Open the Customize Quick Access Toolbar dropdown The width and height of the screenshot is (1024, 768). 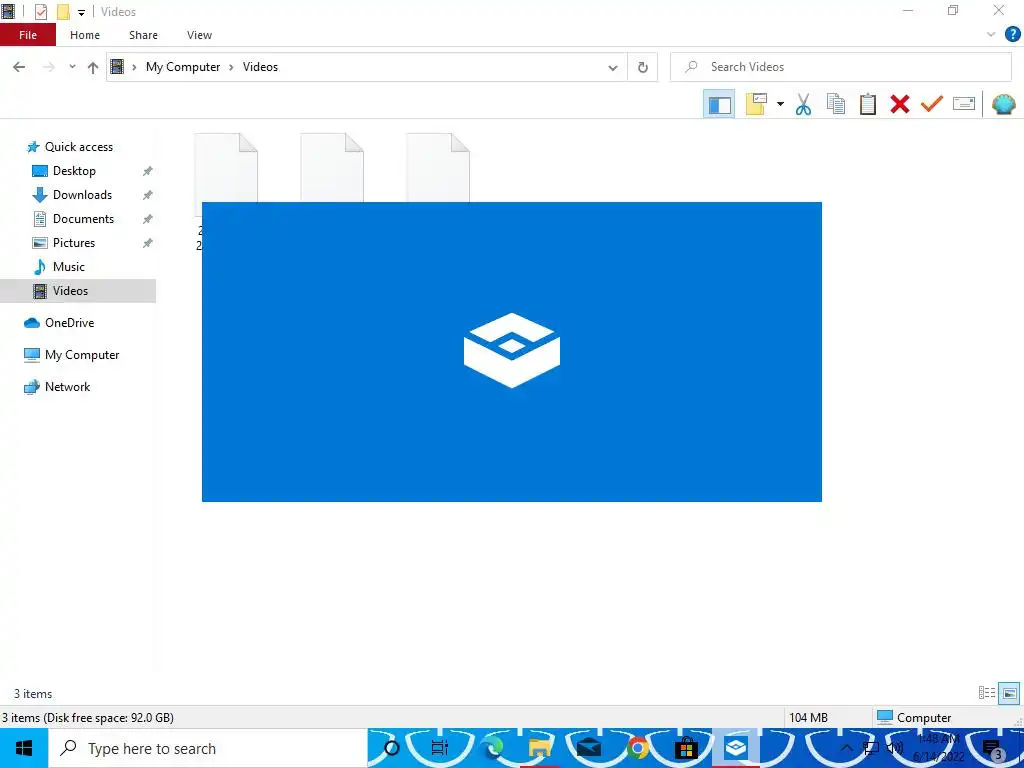click(x=81, y=12)
